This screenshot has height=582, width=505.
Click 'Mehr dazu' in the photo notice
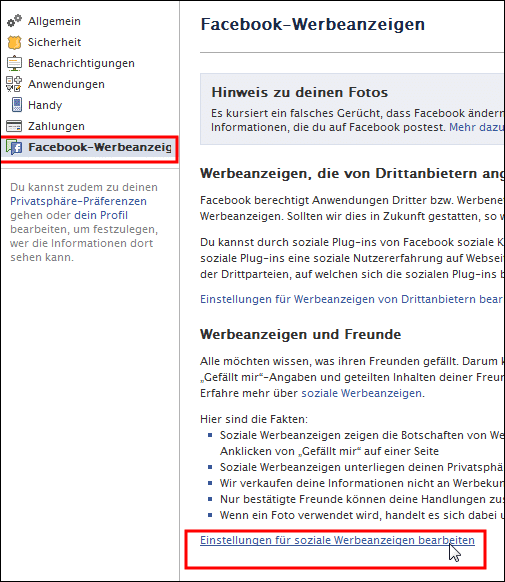(x=476, y=127)
